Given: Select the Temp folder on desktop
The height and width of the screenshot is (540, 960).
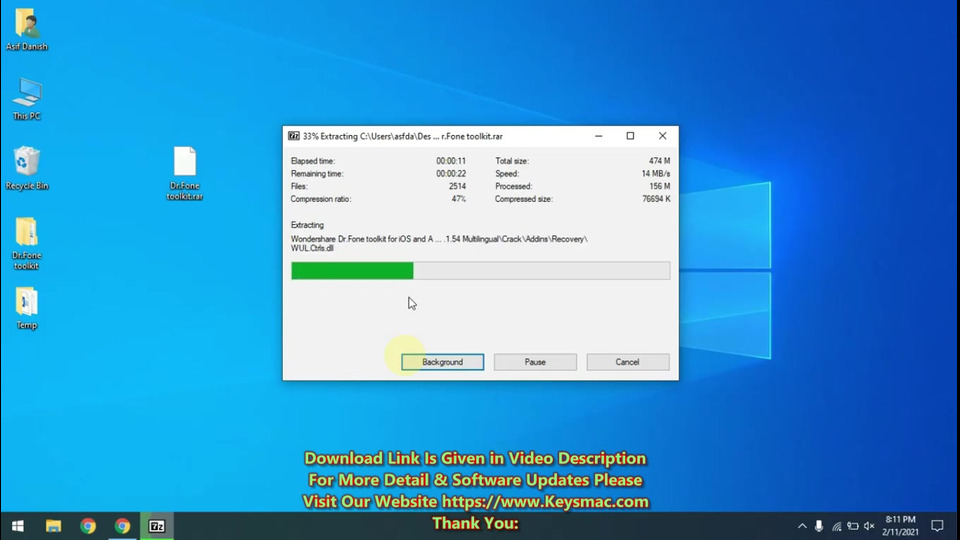Looking at the screenshot, I should click(x=26, y=308).
